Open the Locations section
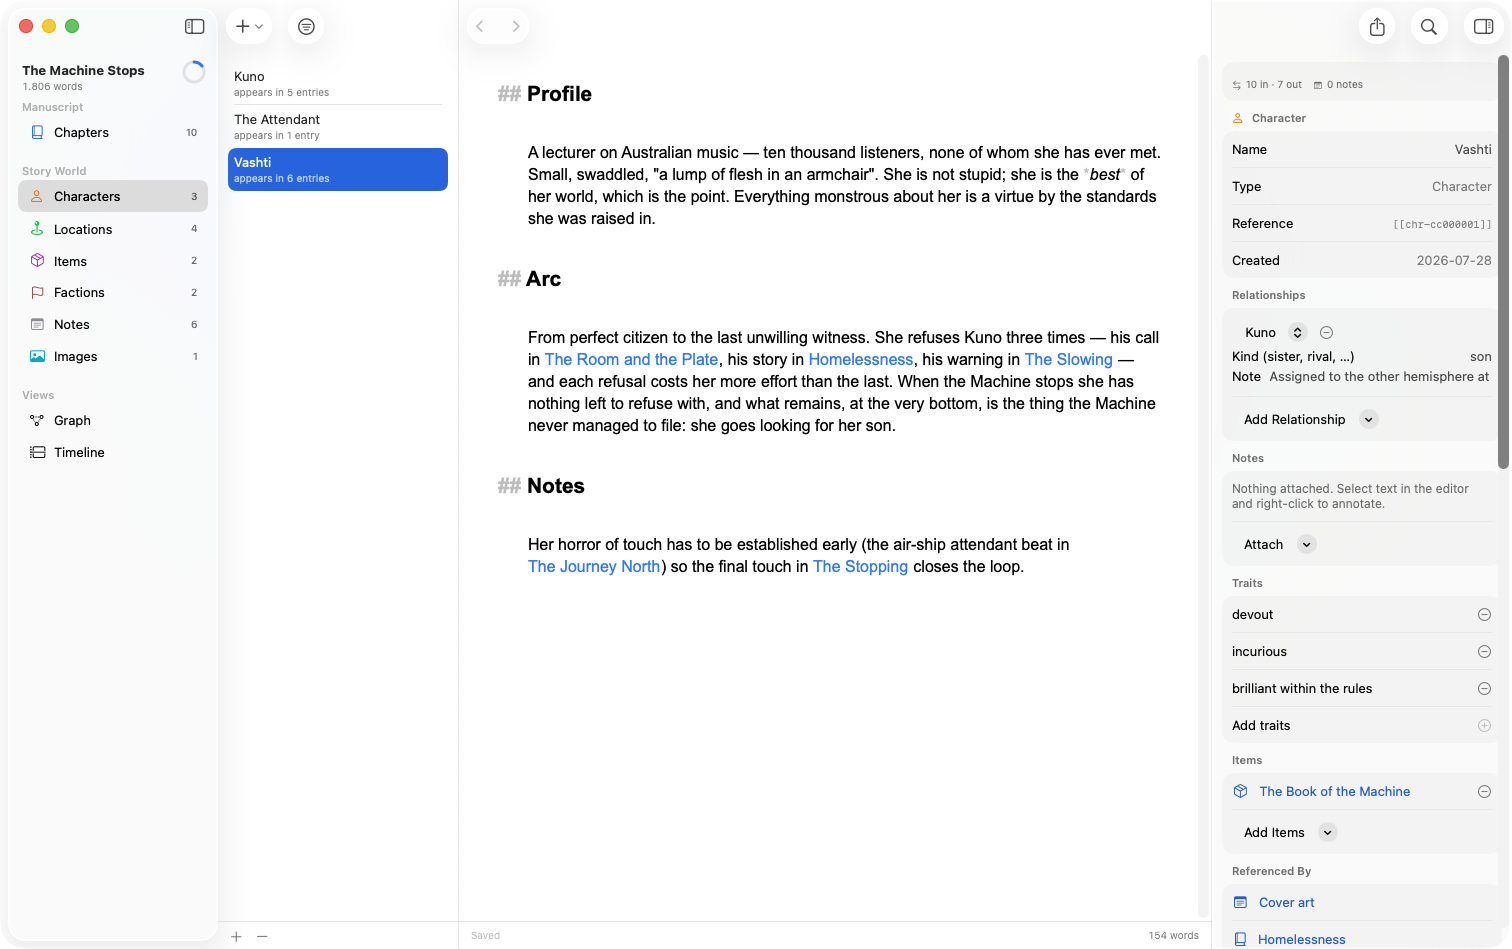 coord(113,229)
